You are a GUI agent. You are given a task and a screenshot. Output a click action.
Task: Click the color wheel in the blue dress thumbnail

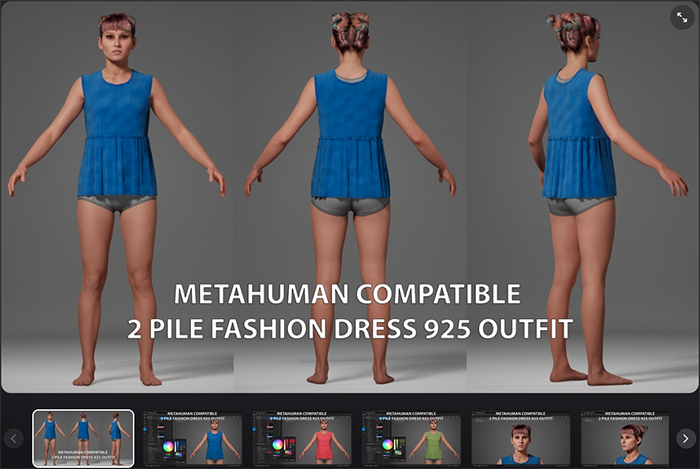coord(168,447)
